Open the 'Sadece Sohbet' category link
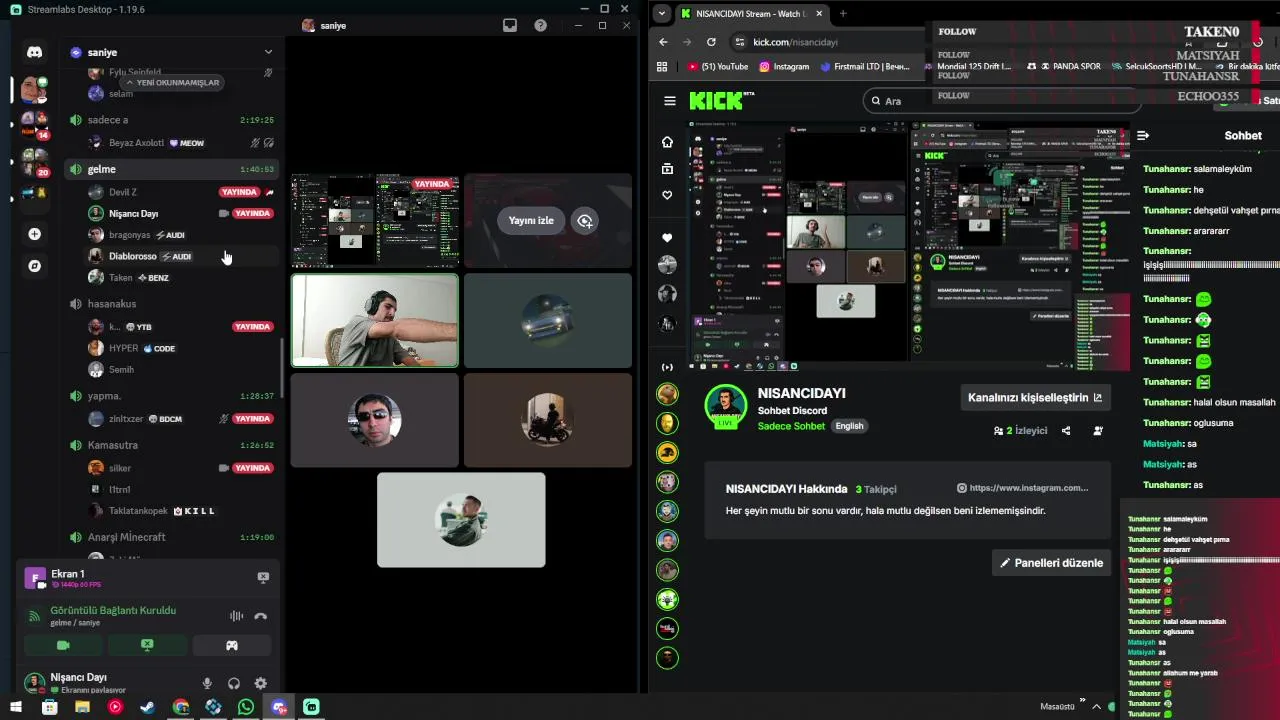 tap(791, 426)
